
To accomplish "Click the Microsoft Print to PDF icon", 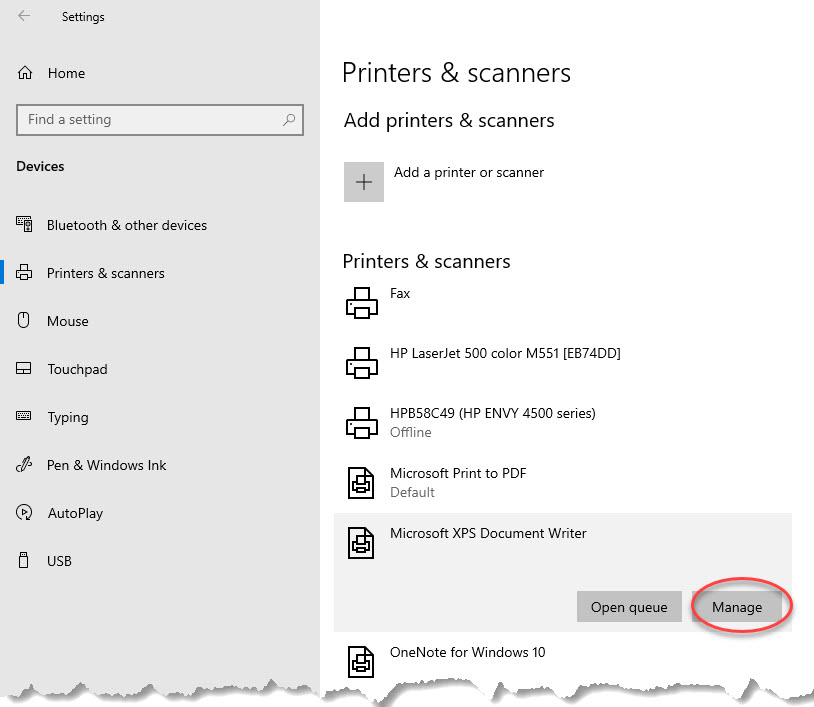I will 361,483.
